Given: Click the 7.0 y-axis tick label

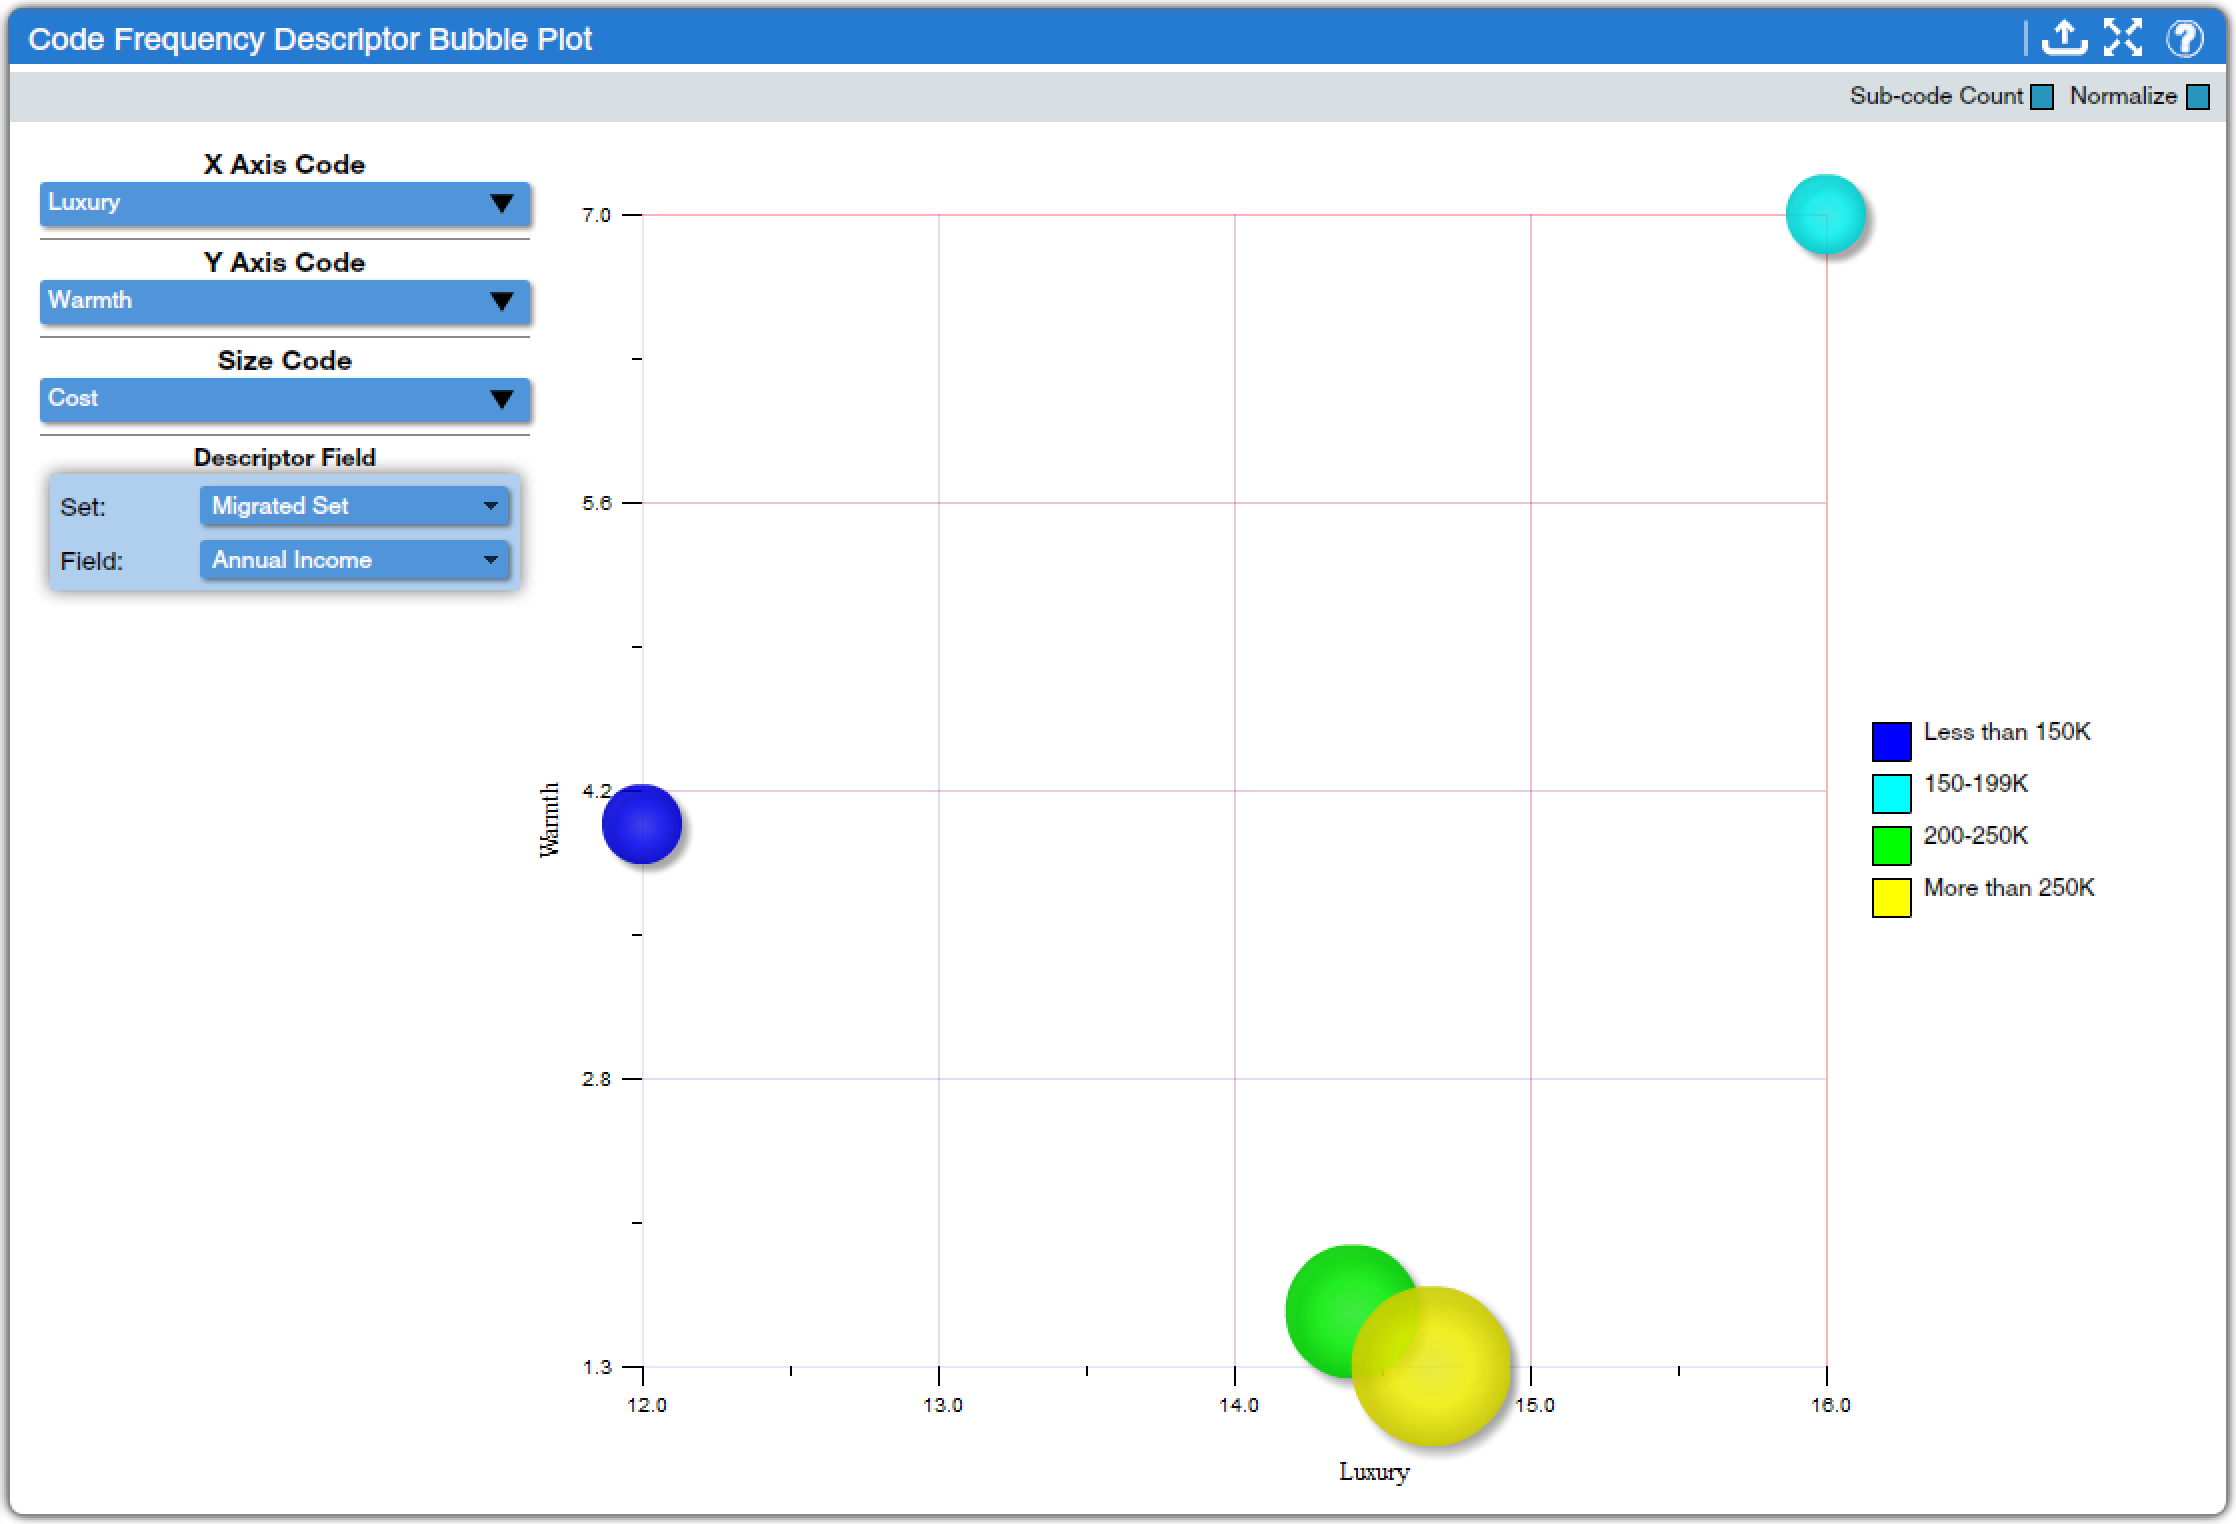Looking at the screenshot, I should pyautogui.click(x=596, y=215).
